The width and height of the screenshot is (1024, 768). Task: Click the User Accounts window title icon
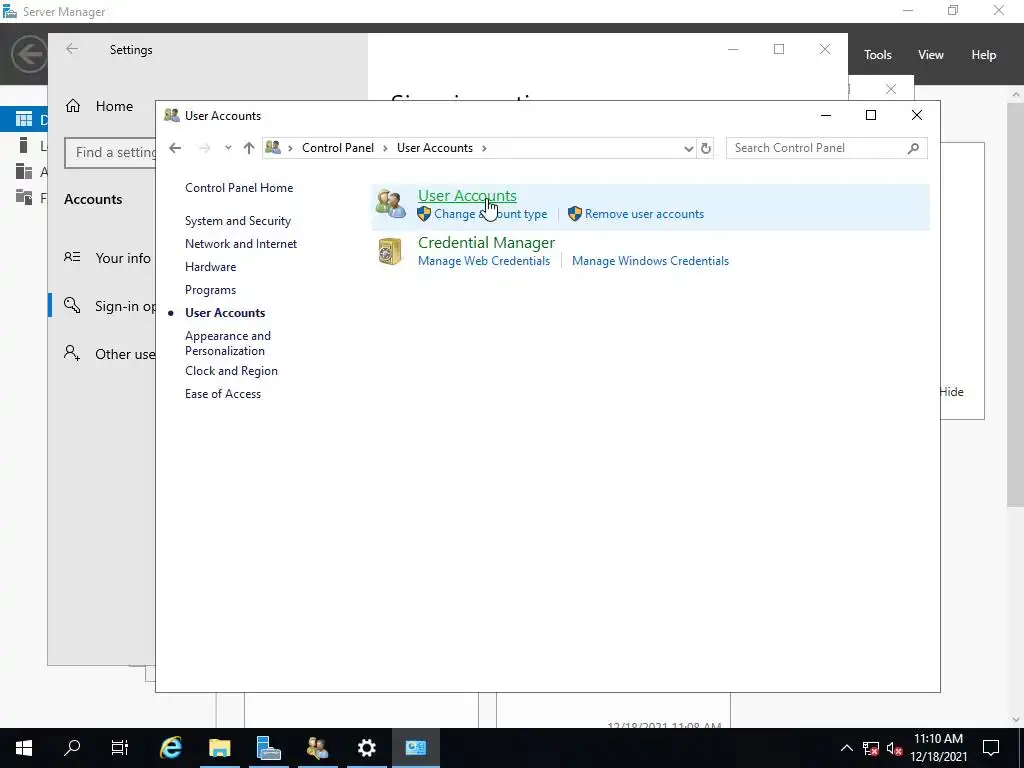[x=172, y=116]
